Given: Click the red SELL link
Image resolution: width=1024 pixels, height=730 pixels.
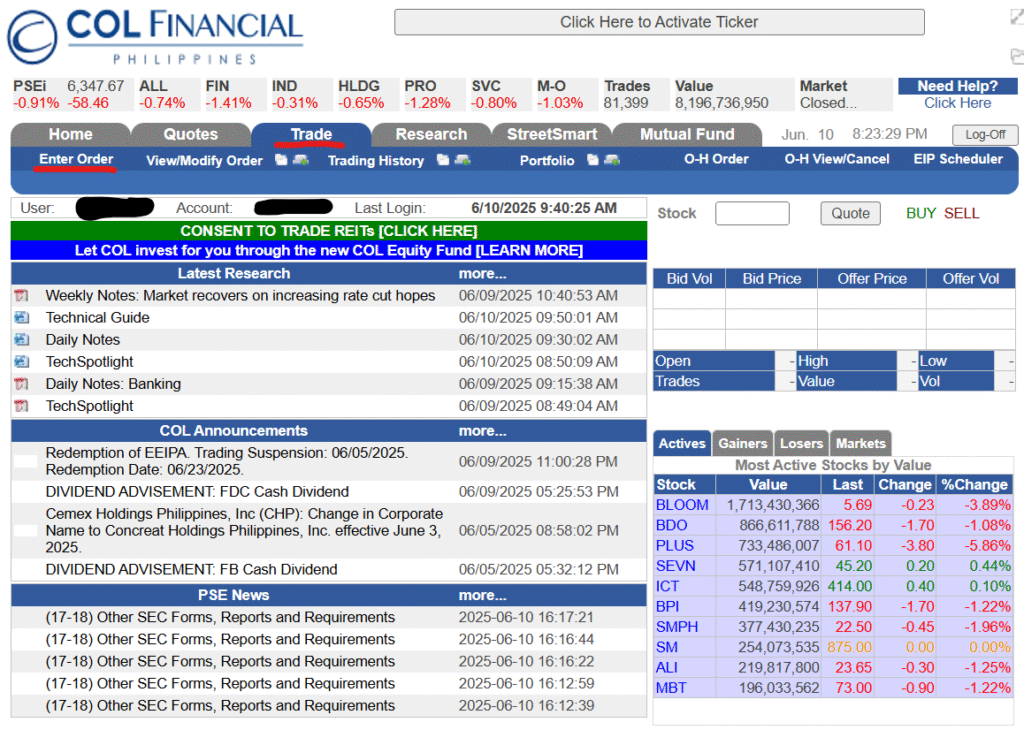Looking at the screenshot, I should click(x=961, y=214).
